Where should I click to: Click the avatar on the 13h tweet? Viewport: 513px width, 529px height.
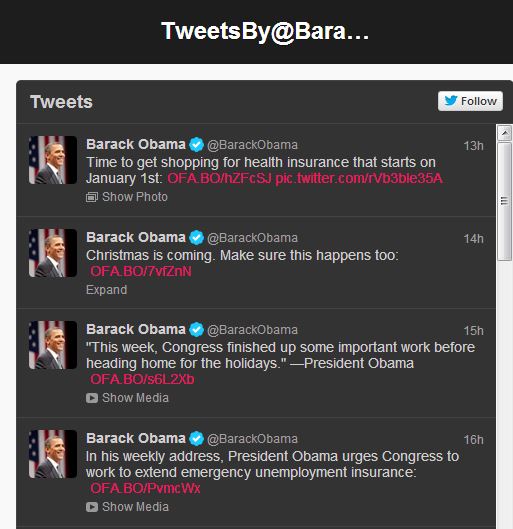point(53,160)
